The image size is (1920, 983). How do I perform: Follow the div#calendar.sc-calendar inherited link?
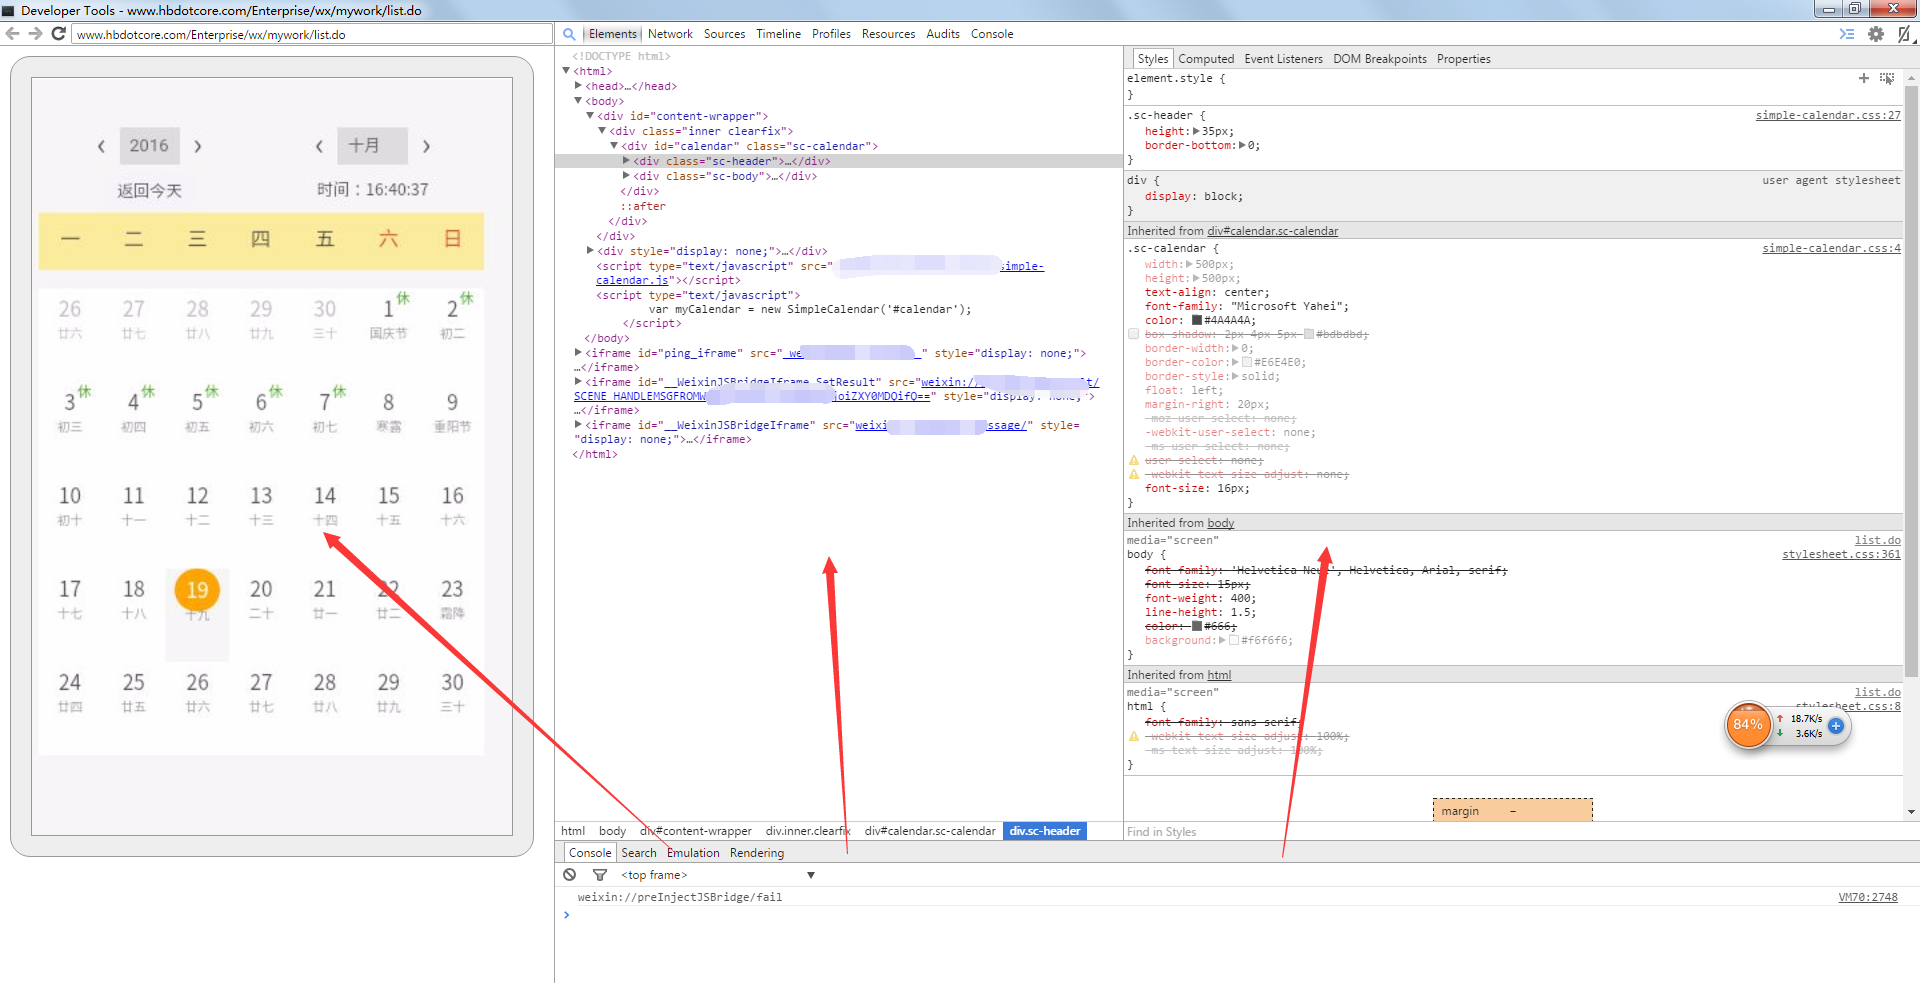pos(1272,231)
